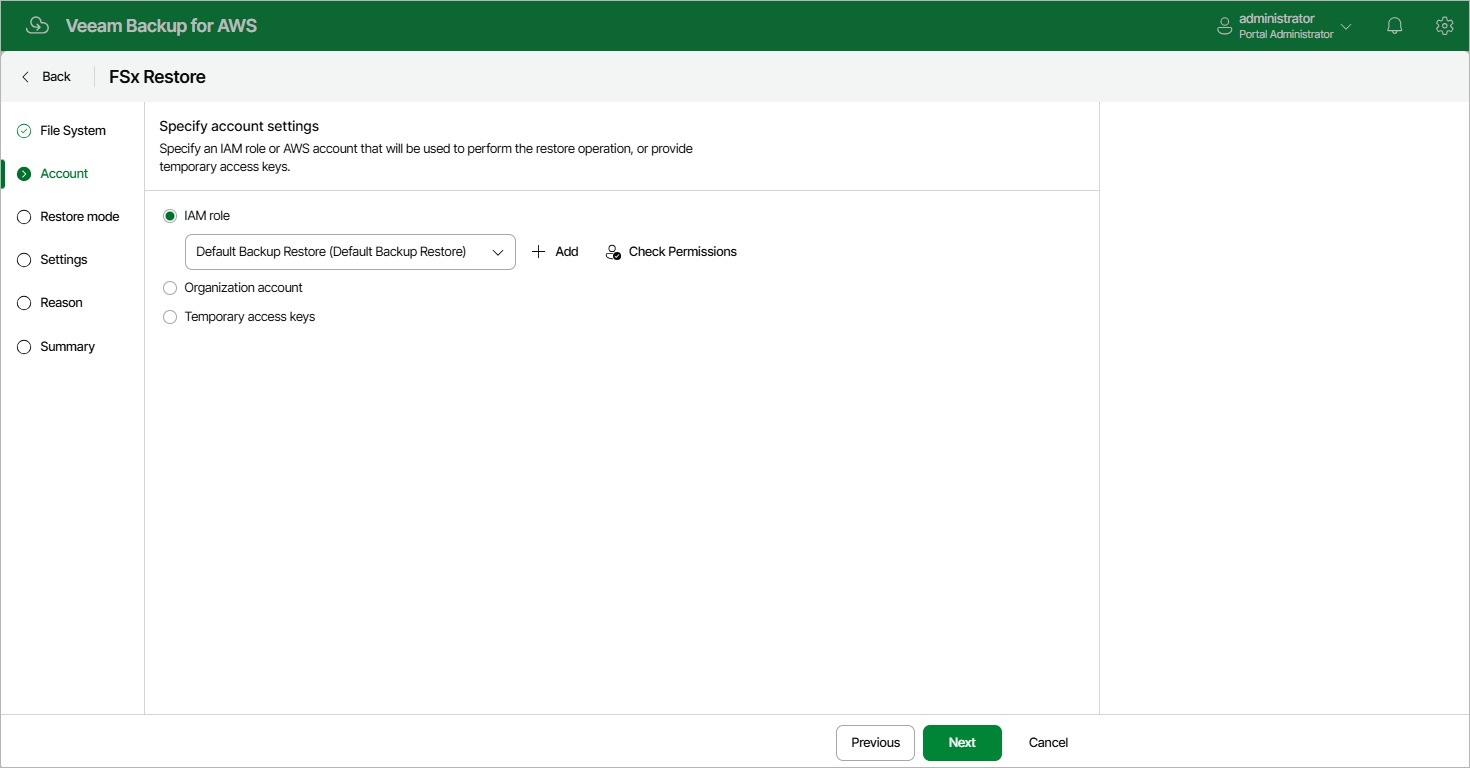Viewport: 1470px width, 768px height.
Task: Select the Organization account radio button
Action: [x=170, y=288]
